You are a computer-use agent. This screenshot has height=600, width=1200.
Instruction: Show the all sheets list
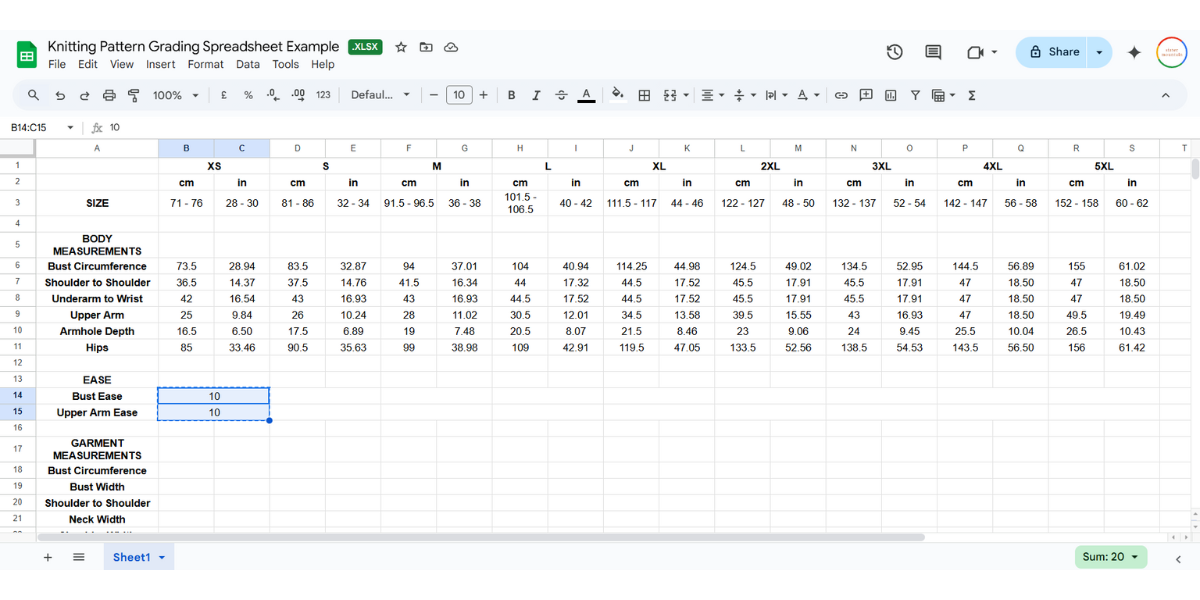click(79, 557)
